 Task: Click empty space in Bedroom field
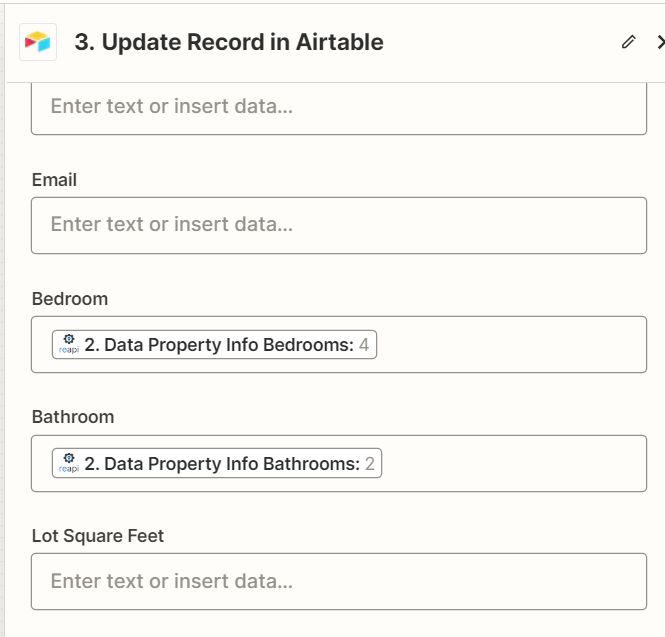pyautogui.click(x=509, y=344)
